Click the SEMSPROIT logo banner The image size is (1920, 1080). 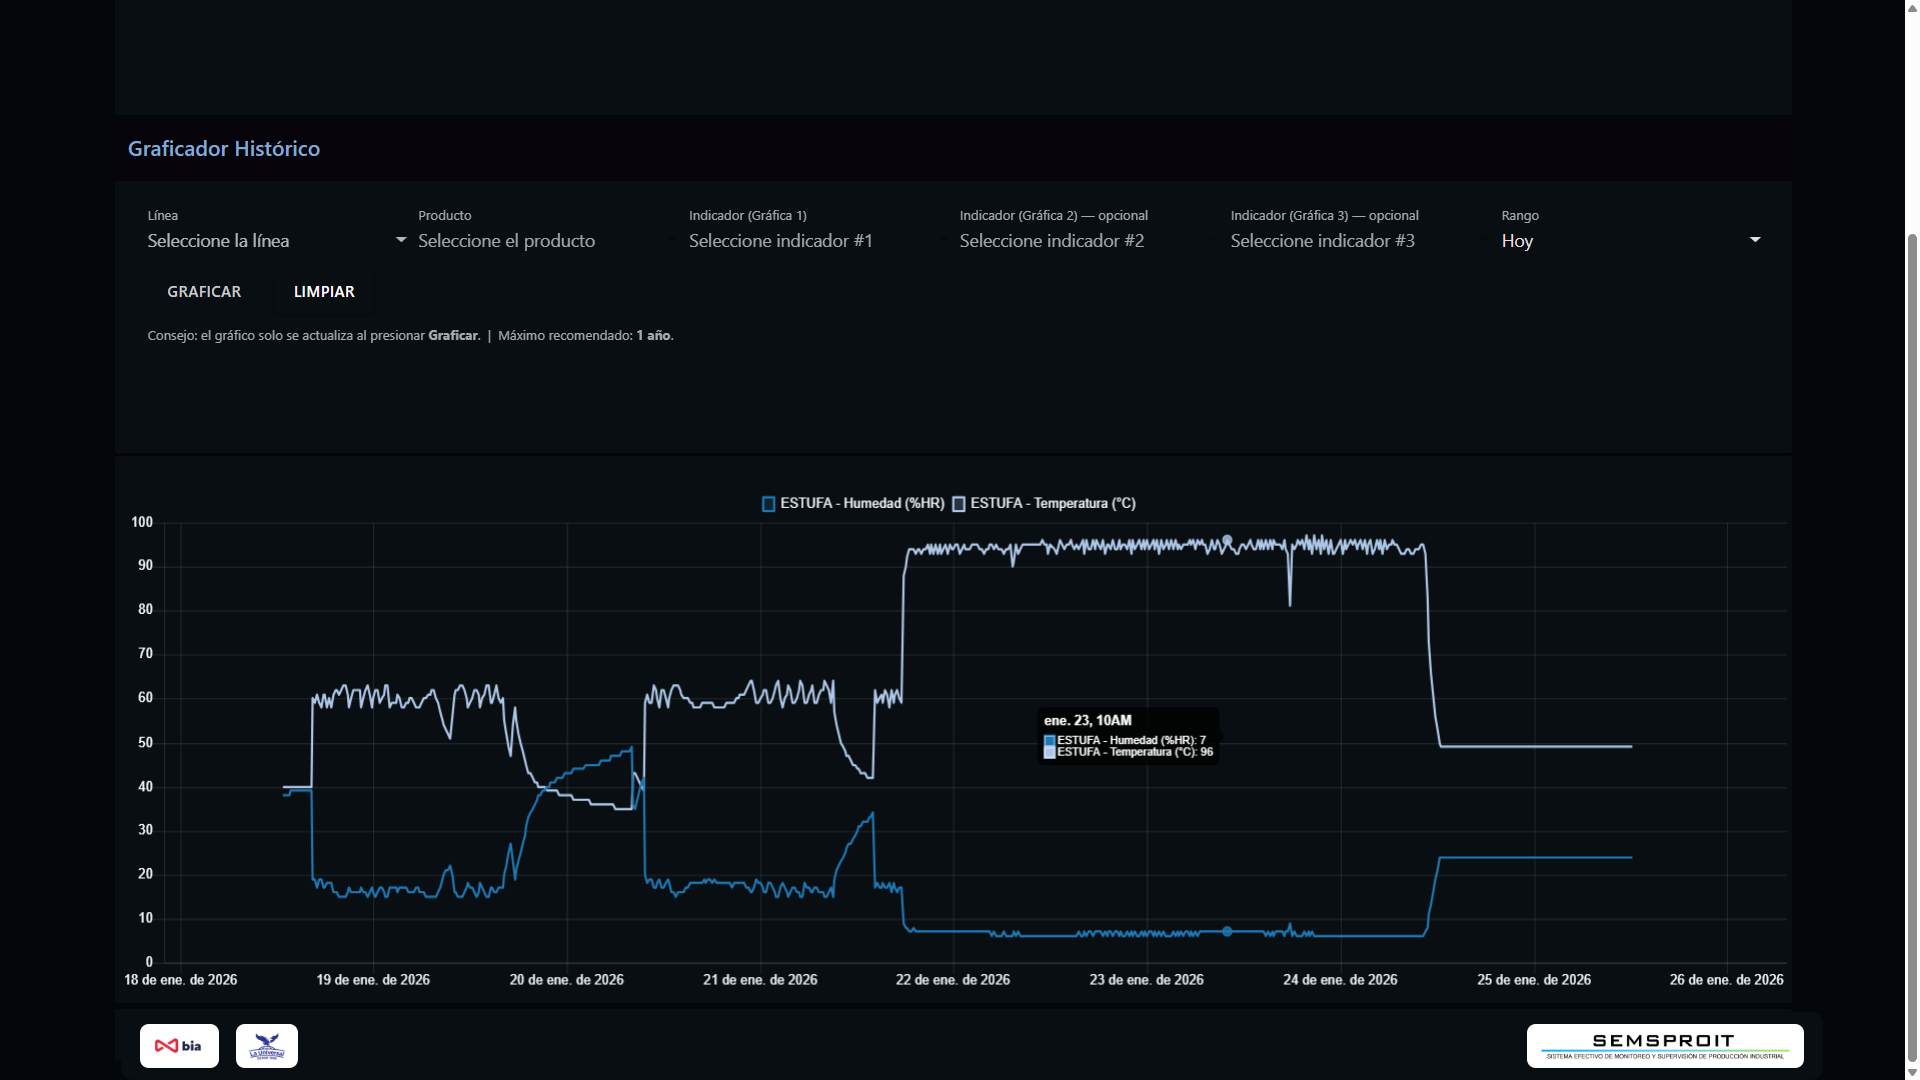tap(1664, 1046)
